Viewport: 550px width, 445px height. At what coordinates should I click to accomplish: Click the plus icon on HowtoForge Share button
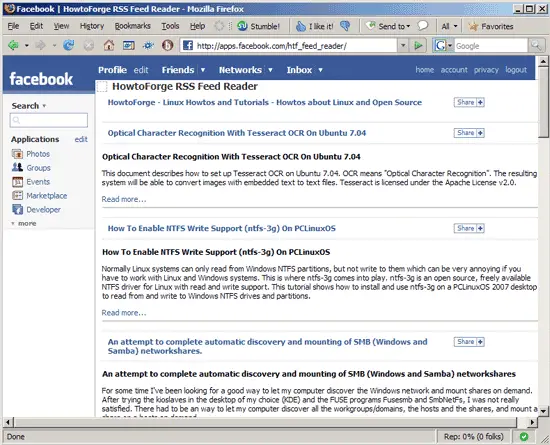[x=480, y=102]
